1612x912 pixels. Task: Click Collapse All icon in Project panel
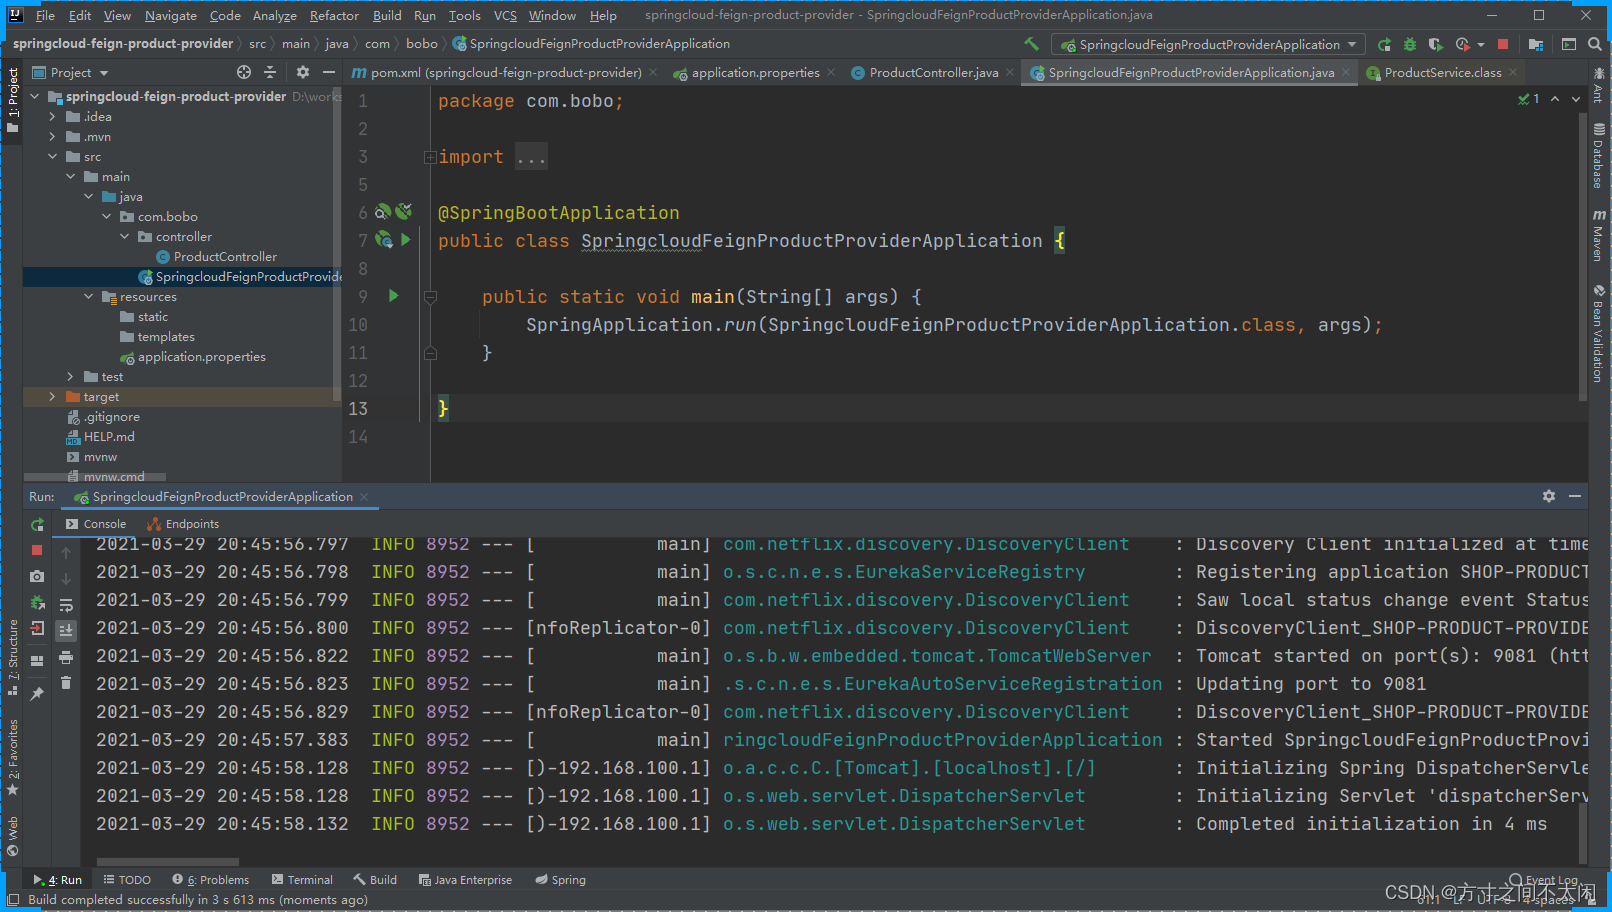(270, 72)
